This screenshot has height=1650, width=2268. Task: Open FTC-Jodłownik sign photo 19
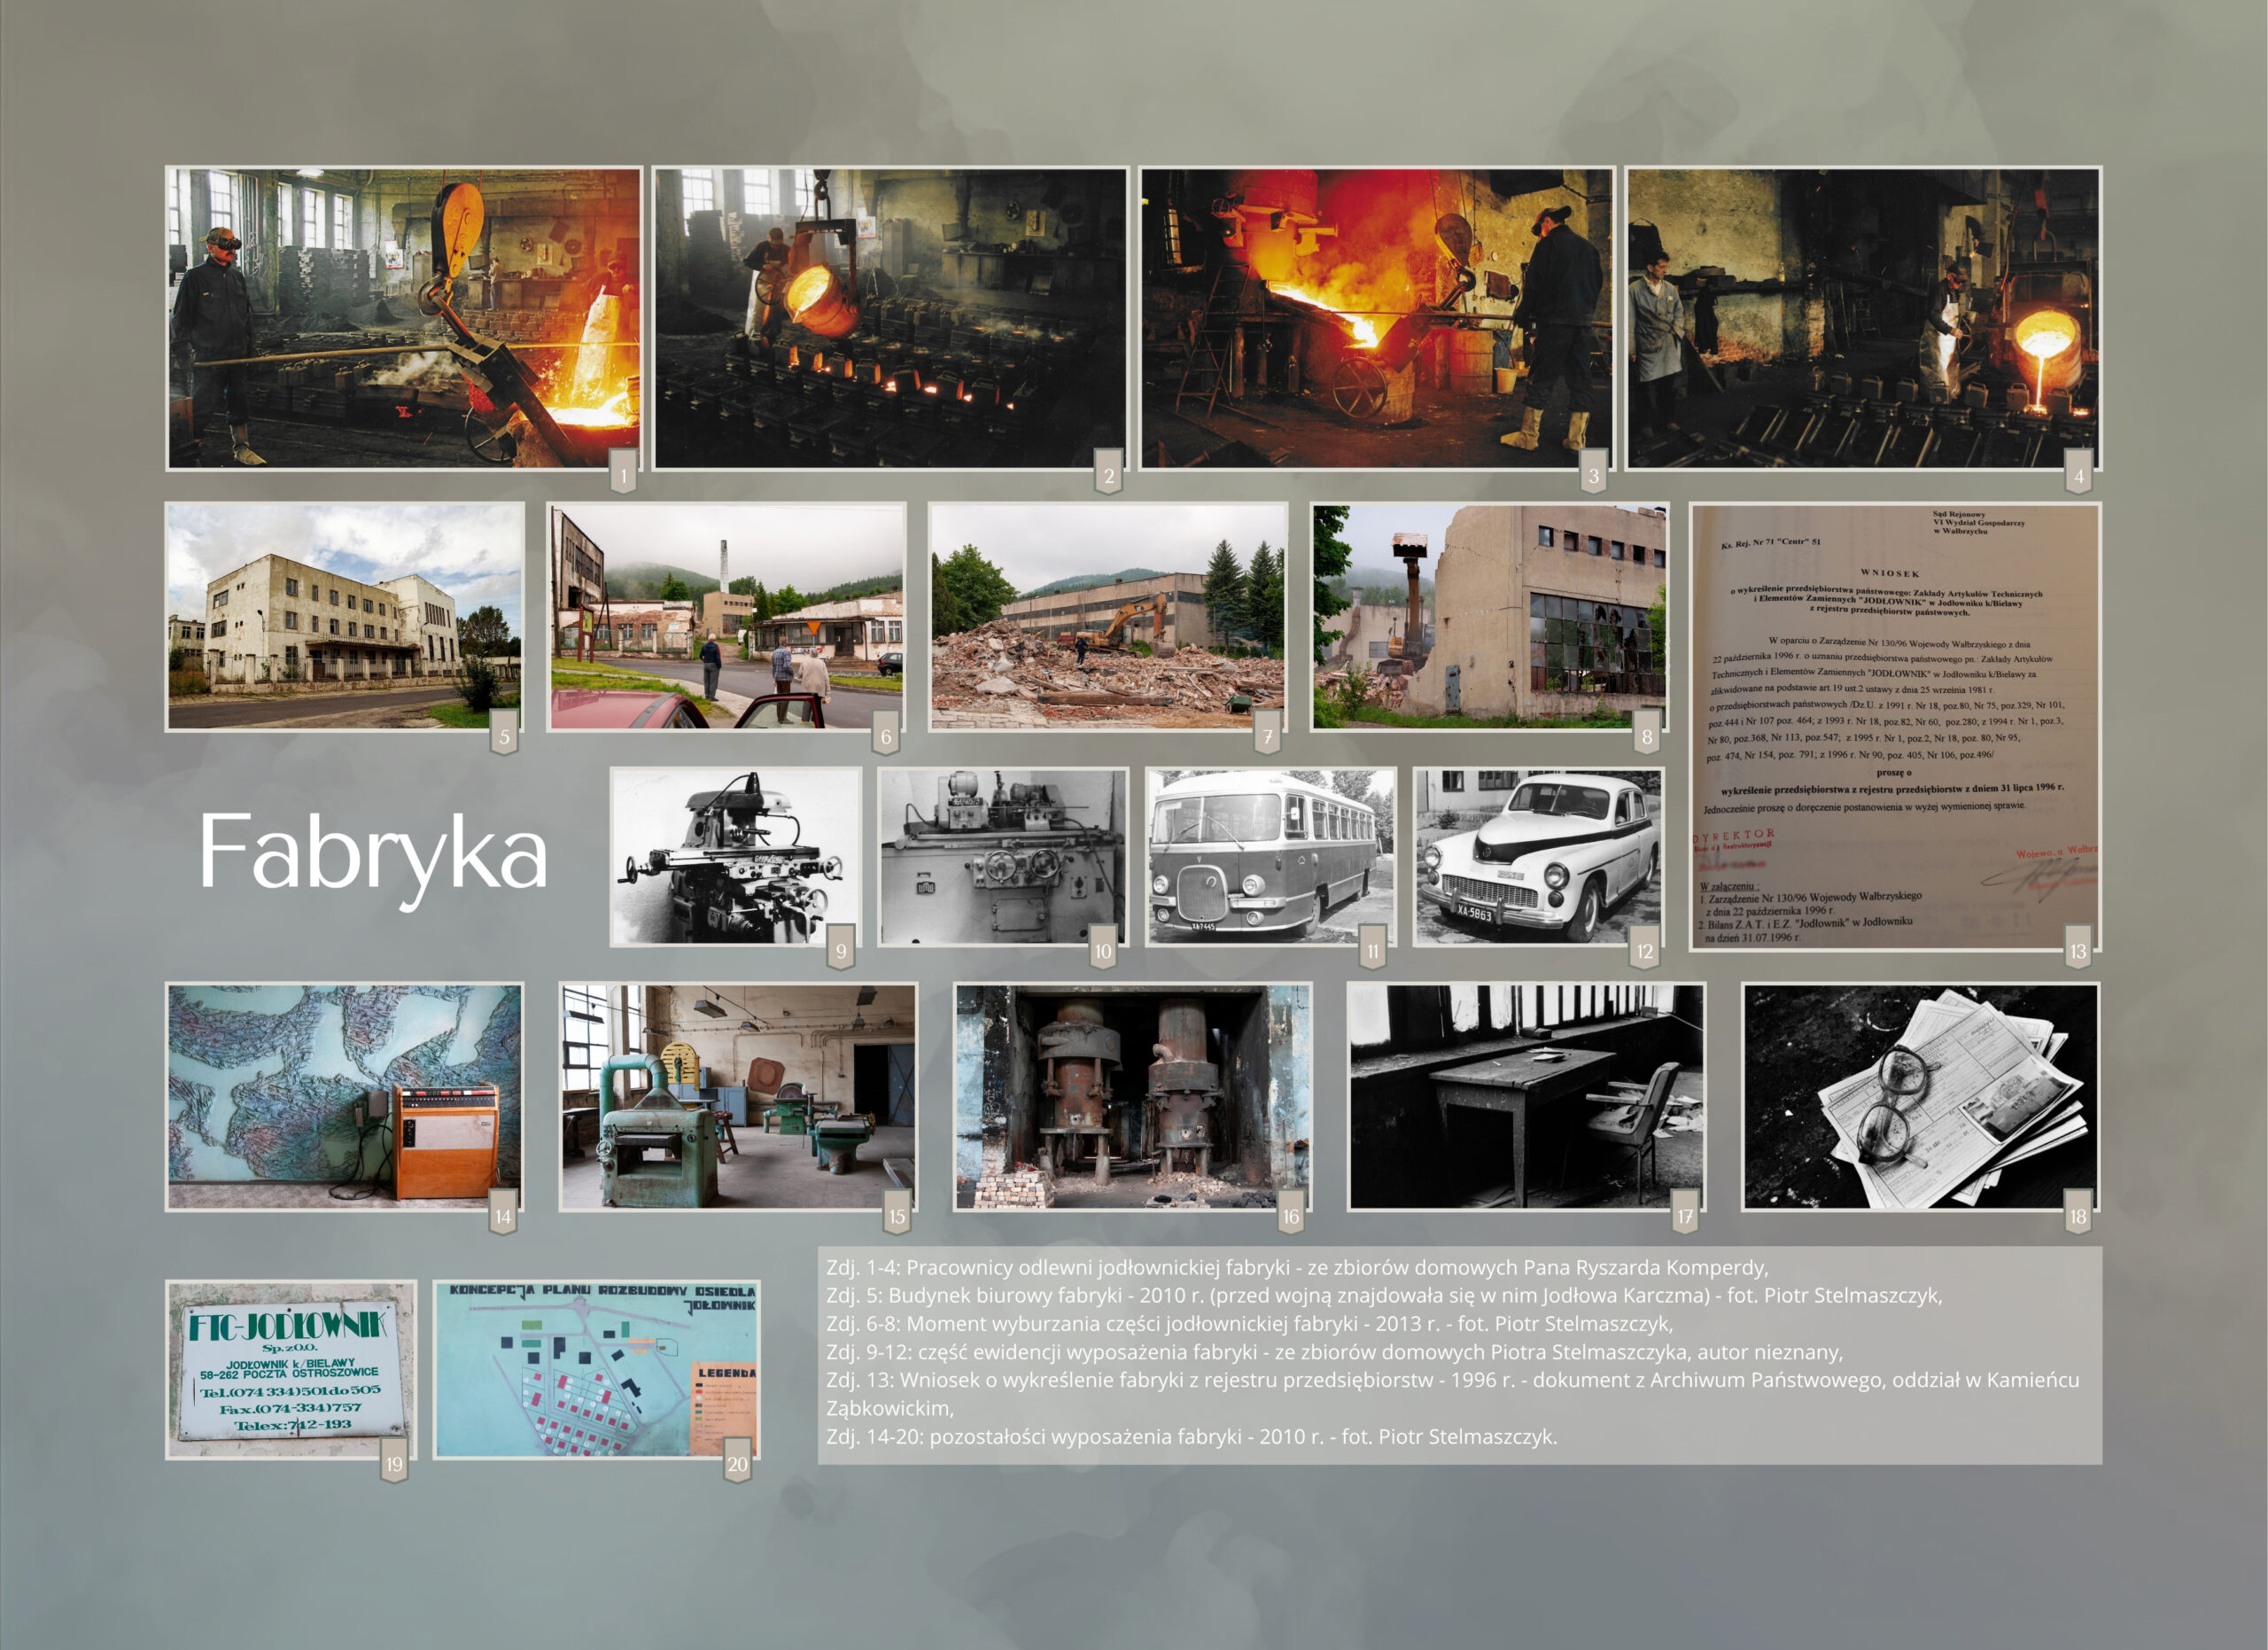tap(290, 1369)
